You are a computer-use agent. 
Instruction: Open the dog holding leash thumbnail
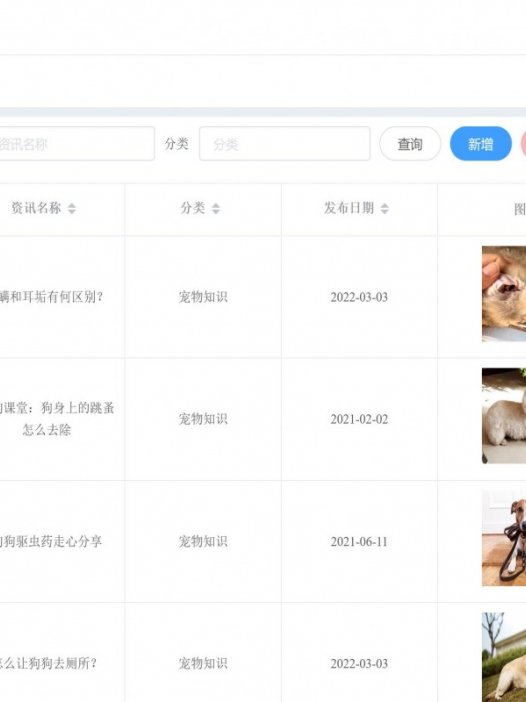coord(504,538)
